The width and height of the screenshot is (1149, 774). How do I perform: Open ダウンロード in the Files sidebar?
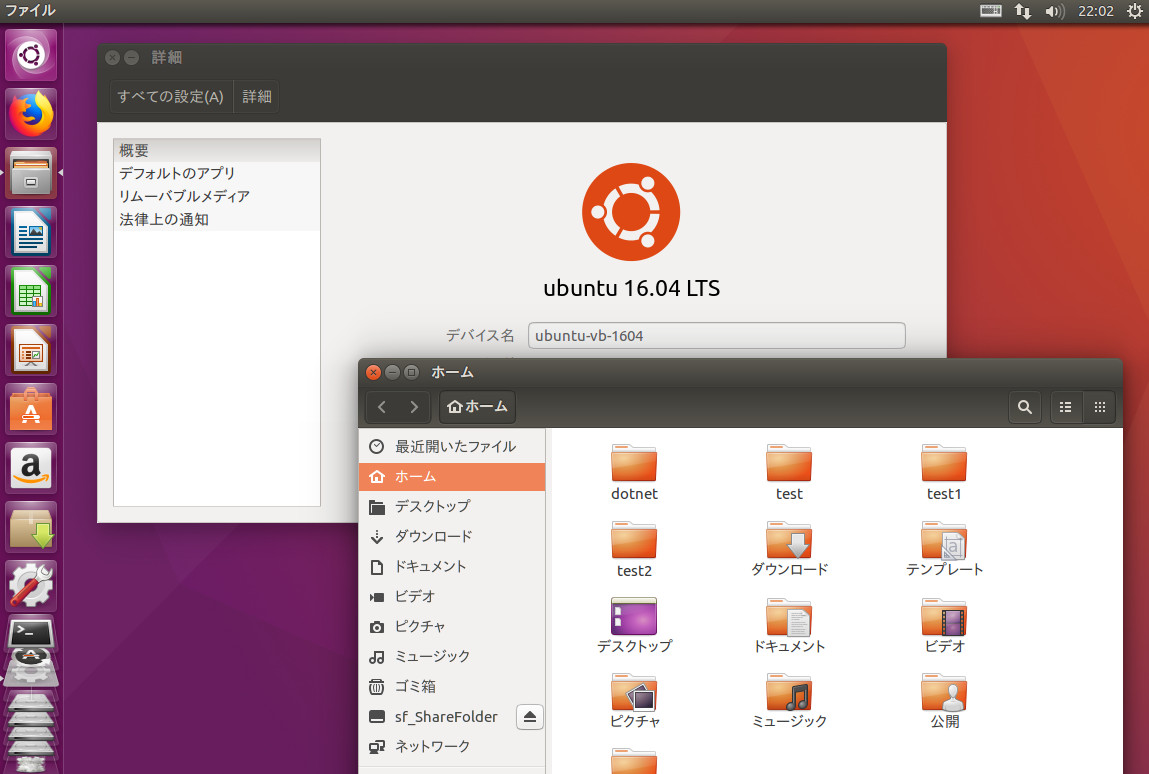(452, 537)
